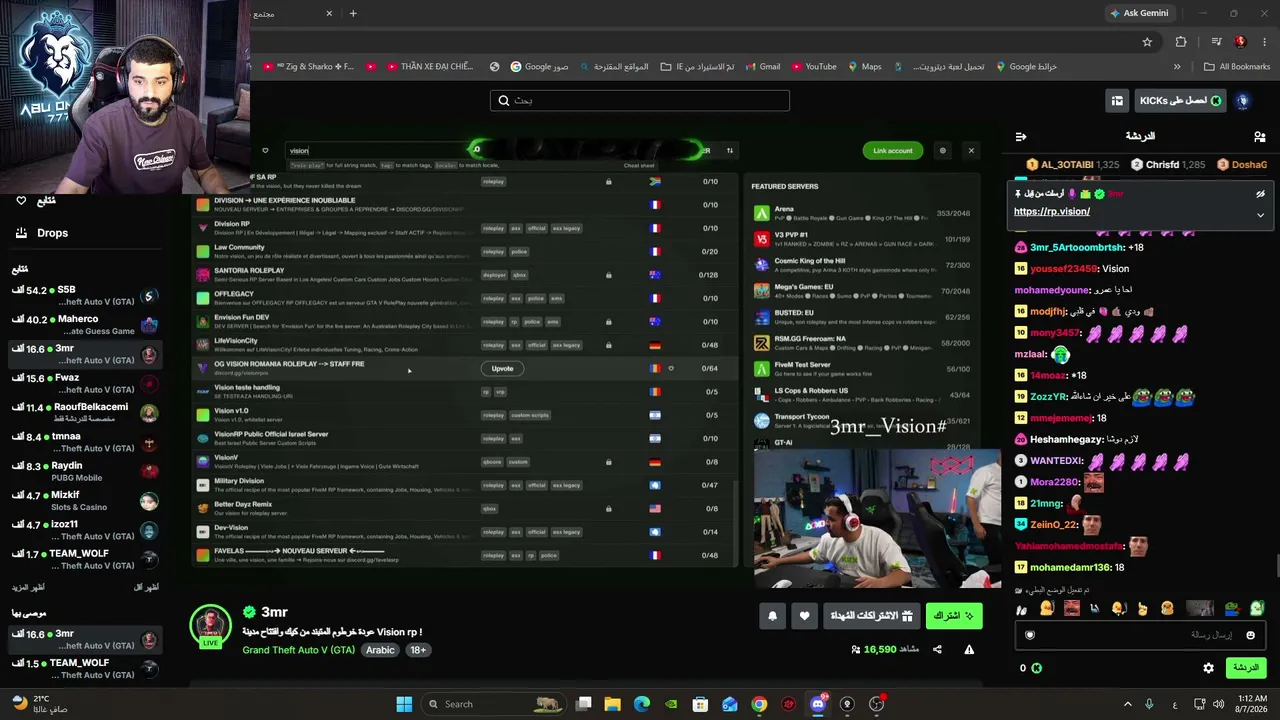
Task: Open Gmail bookmark in bookmarks bar
Action: [761, 67]
